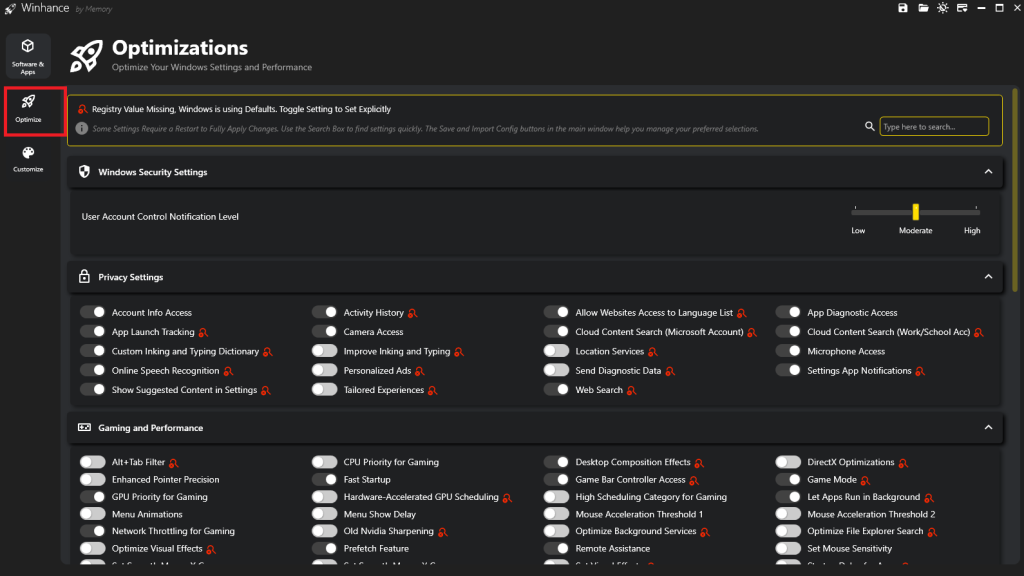This screenshot has width=1024, height=576.
Task: Click the search magnifier icon
Action: [869, 126]
